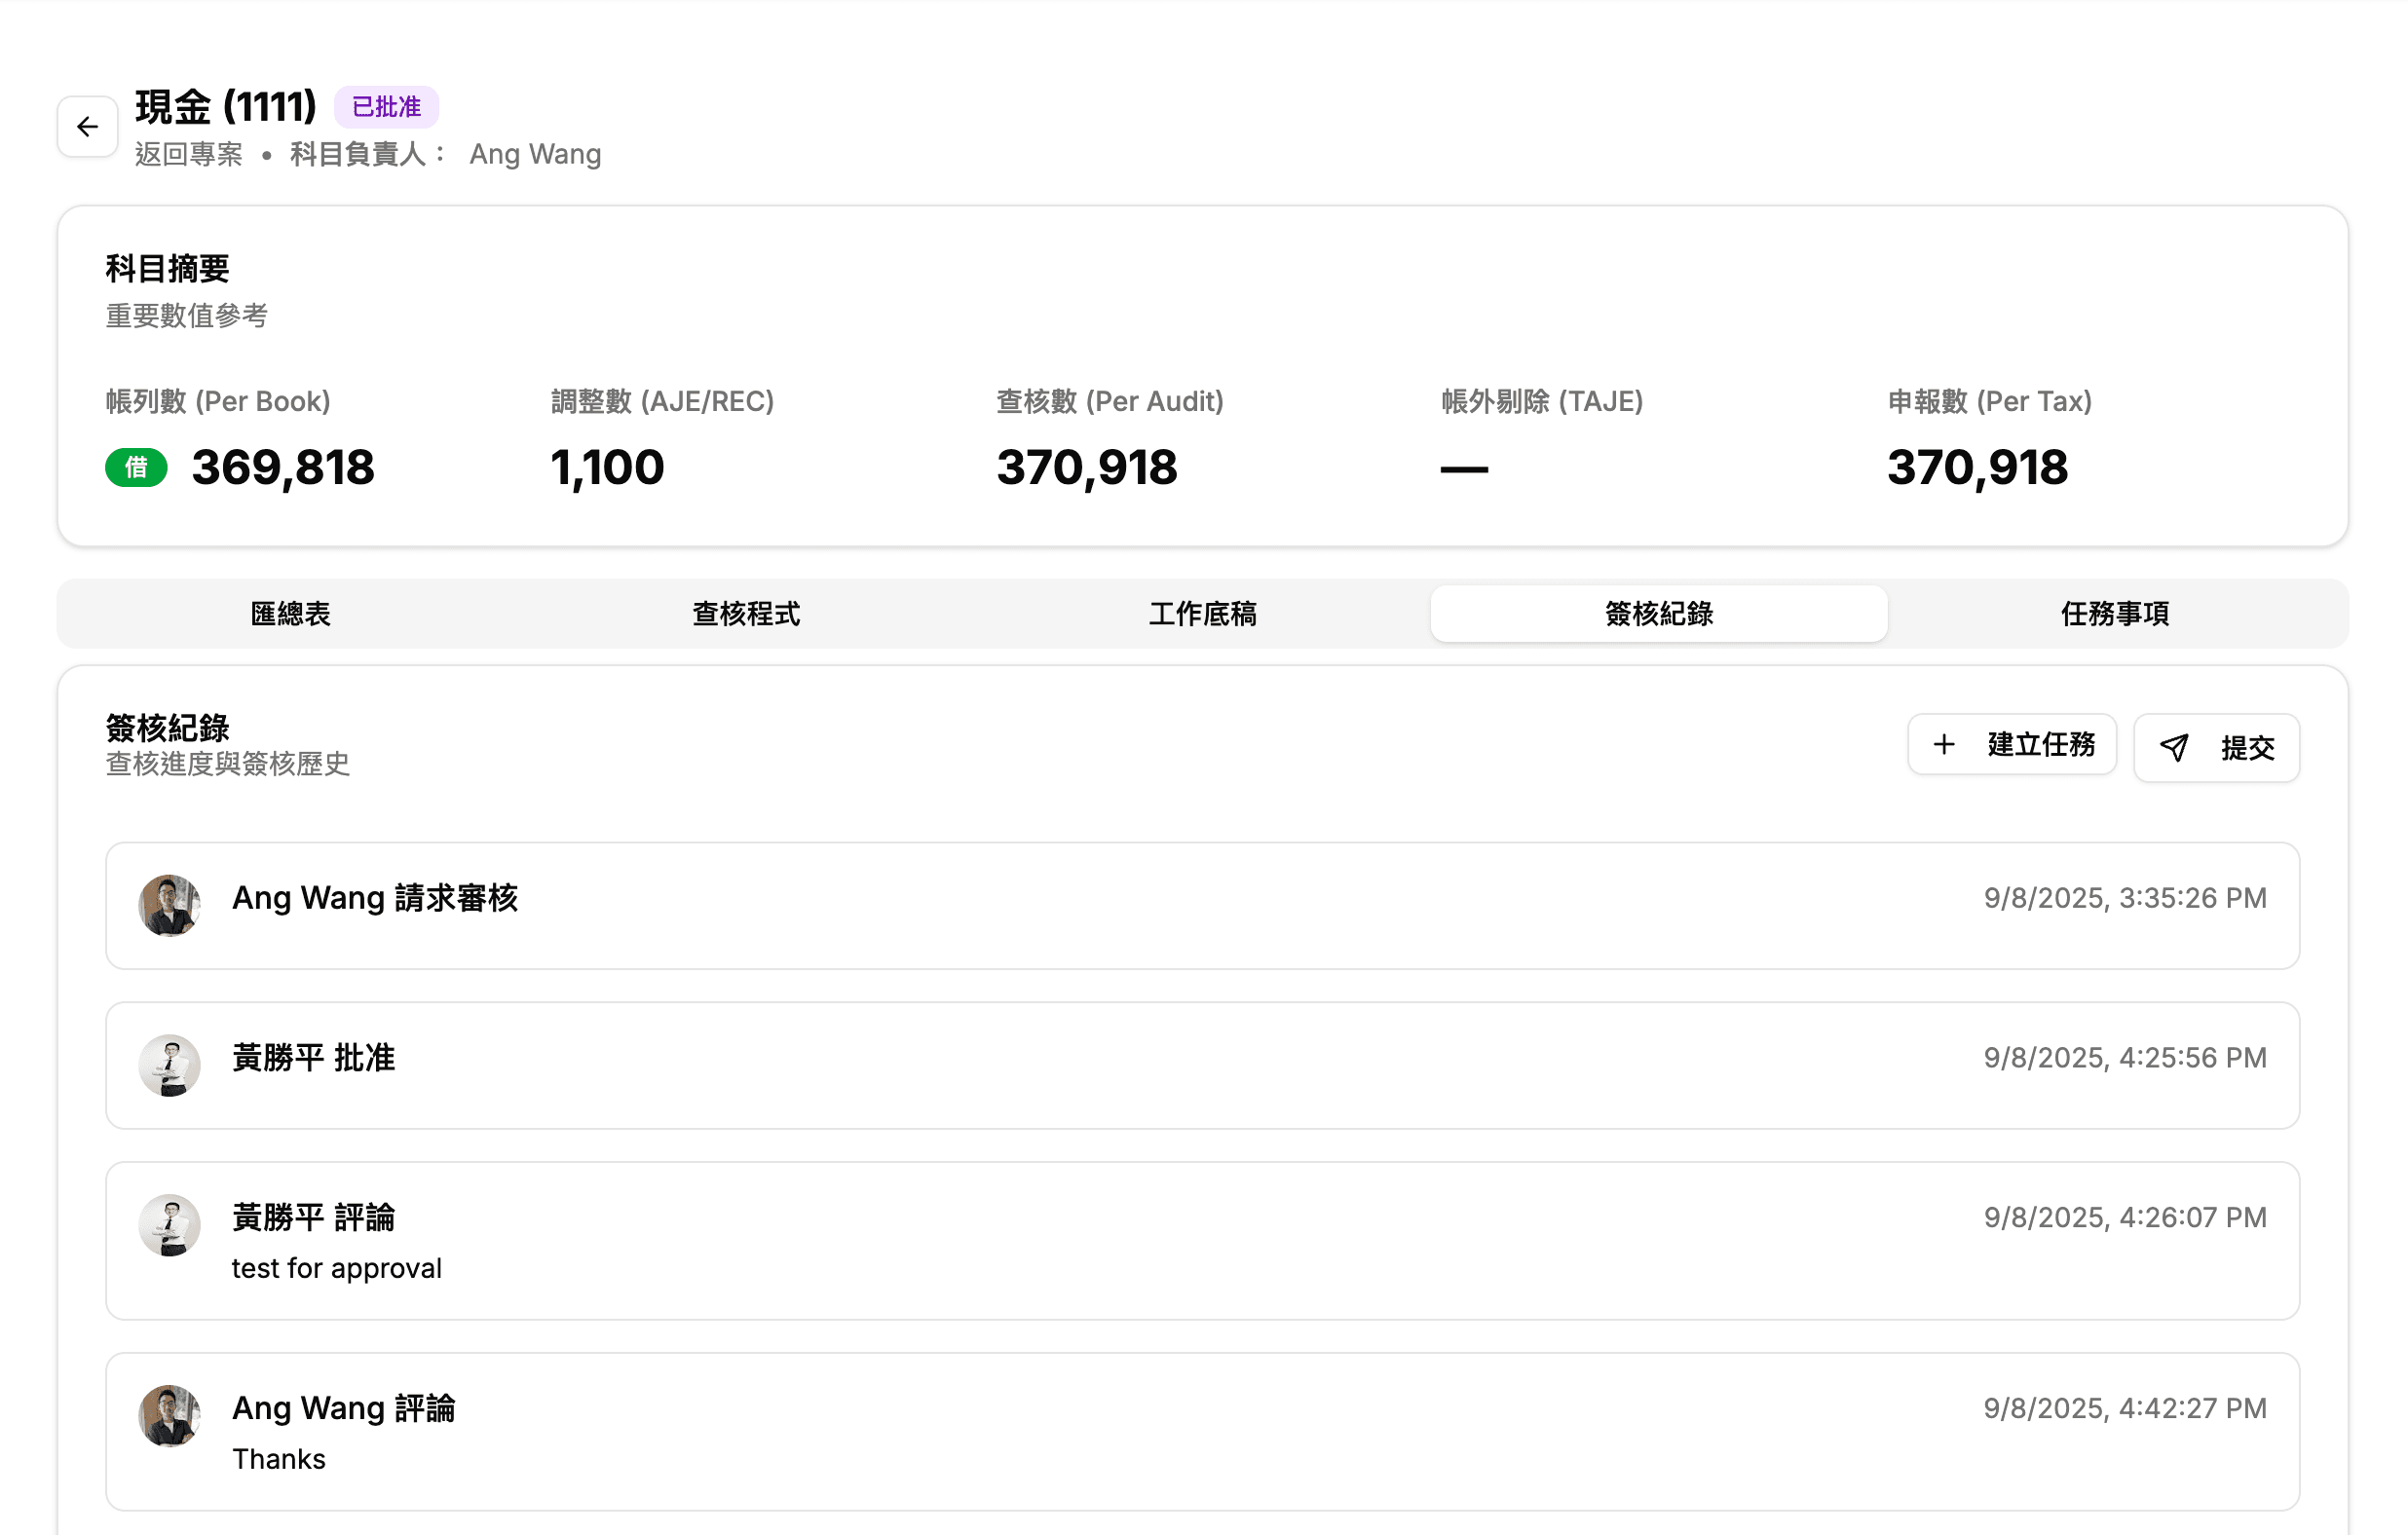Image resolution: width=2408 pixels, height=1535 pixels.
Task: Click 黃勝平's avatar on the 評論 record
Action: pyautogui.click(x=169, y=1225)
